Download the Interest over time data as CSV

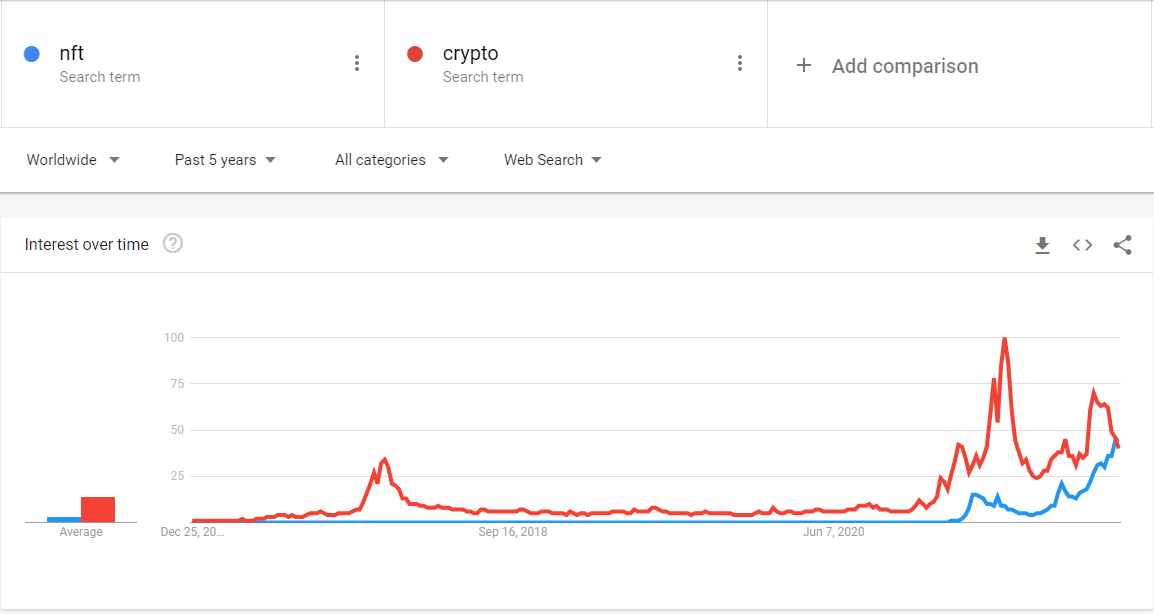click(1042, 245)
